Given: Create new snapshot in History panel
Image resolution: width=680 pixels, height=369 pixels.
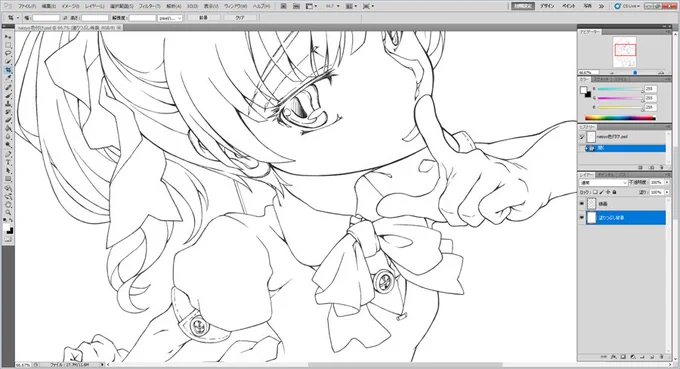Looking at the screenshot, I should [651, 167].
